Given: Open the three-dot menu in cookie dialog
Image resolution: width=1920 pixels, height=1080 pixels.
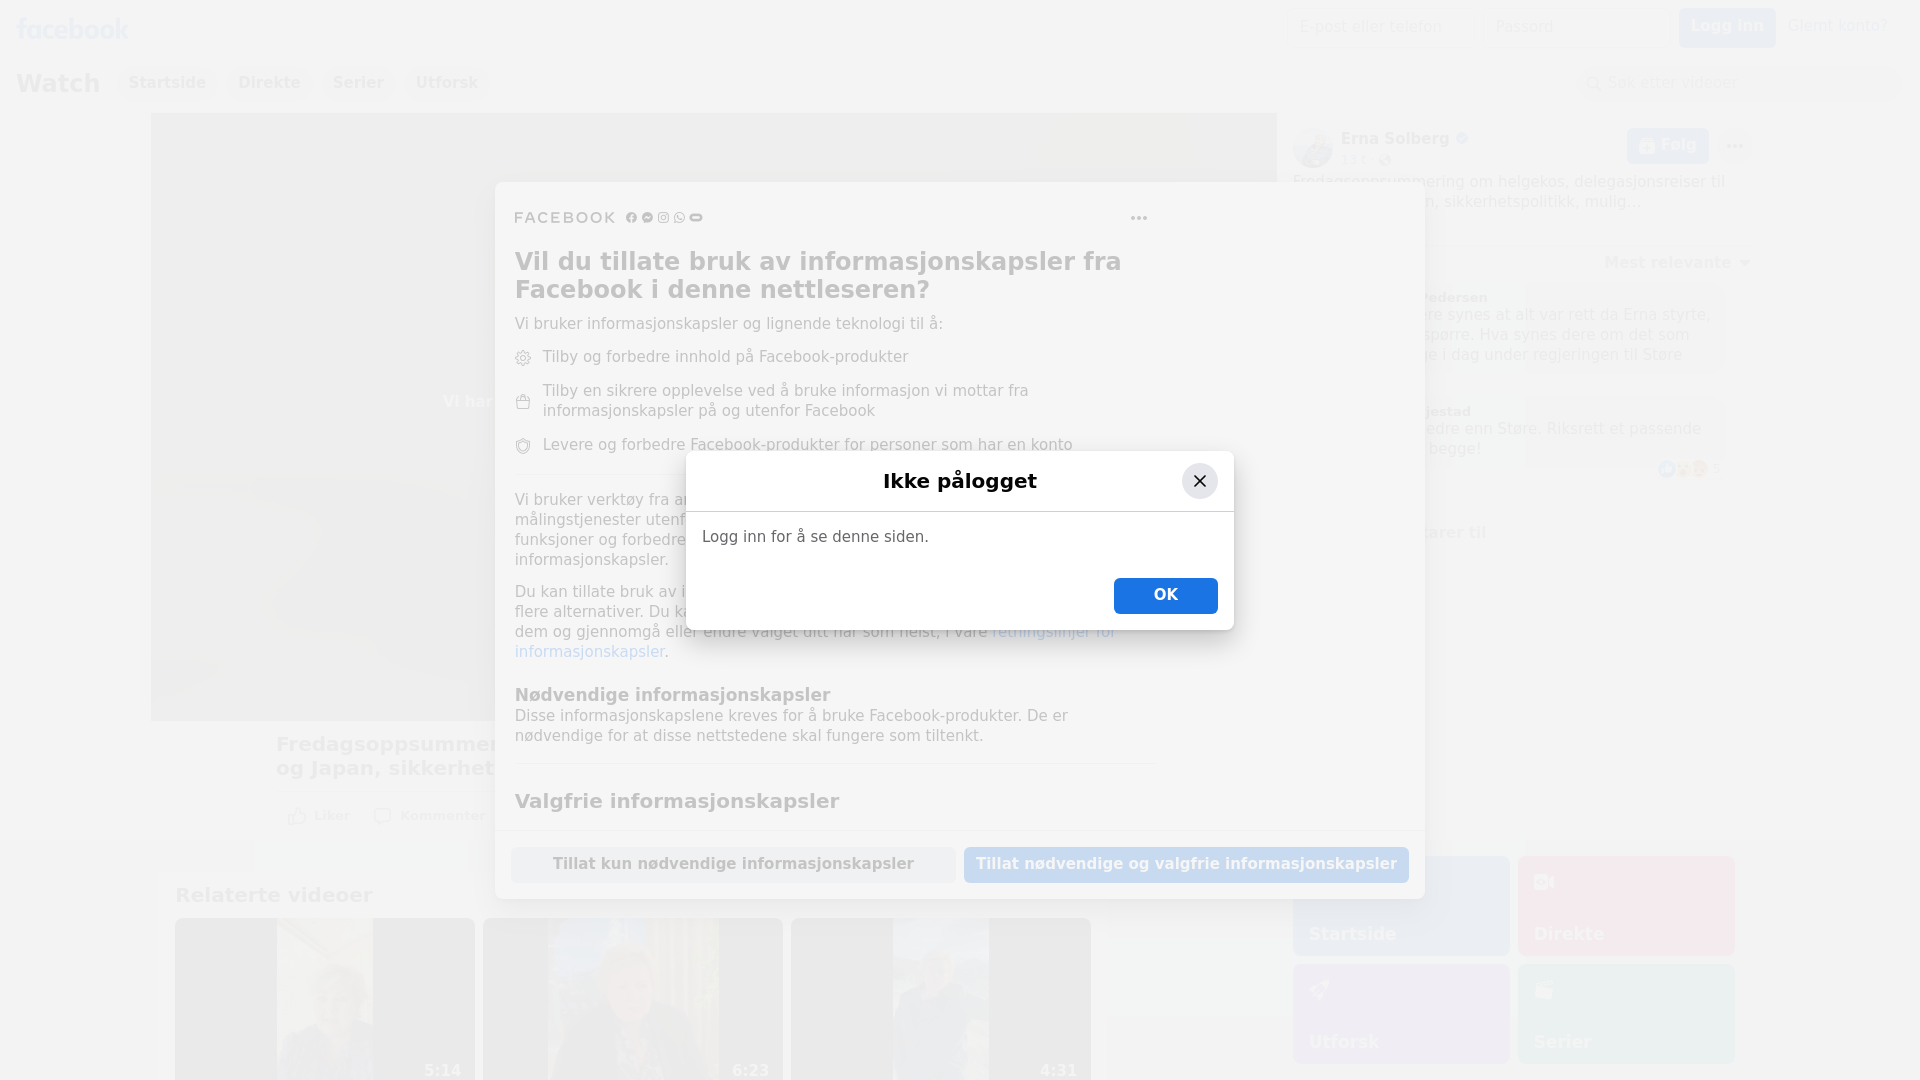Looking at the screenshot, I should point(1138,218).
